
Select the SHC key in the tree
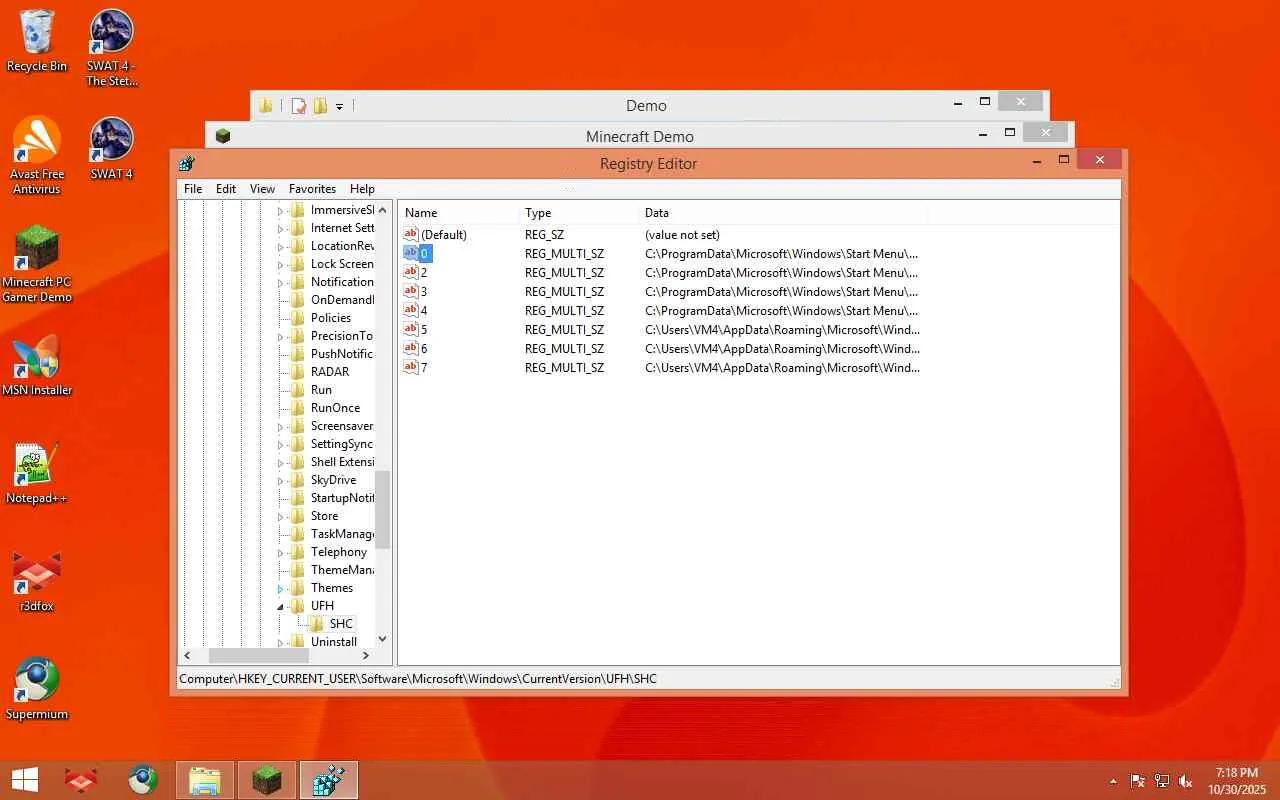coord(341,624)
